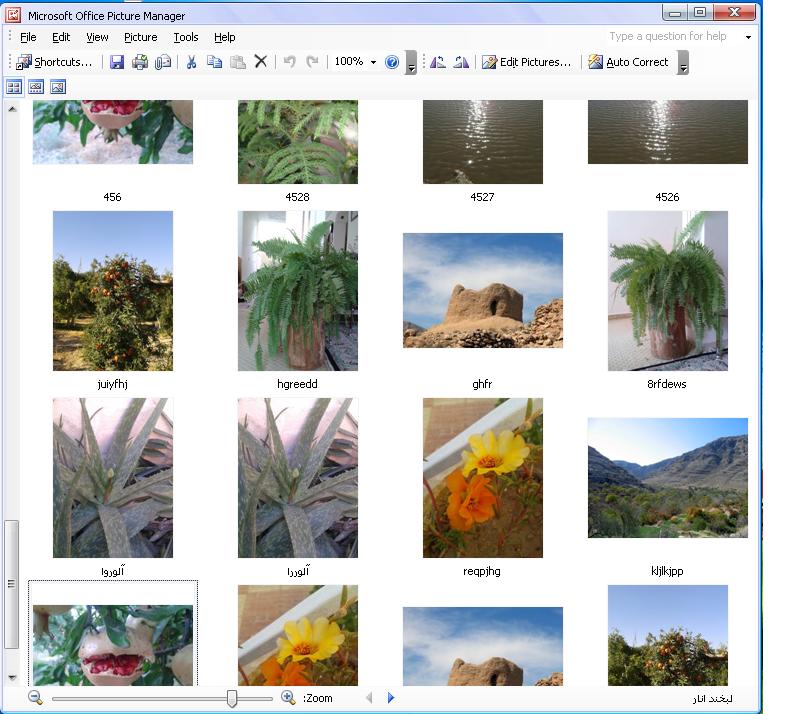The width and height of the screenshot is (786, 714).
Task: Click the Send pictures by mail icon
Action: (x=163, y=62)
